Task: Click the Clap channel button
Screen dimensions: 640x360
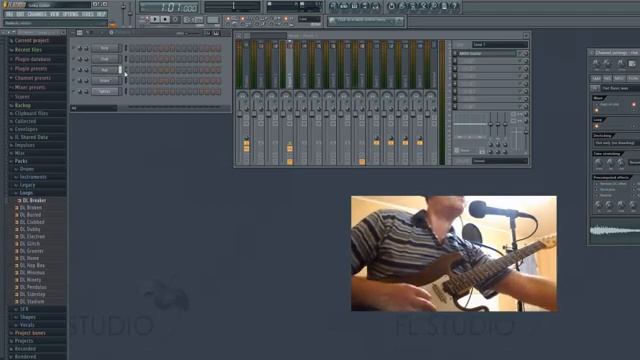Action: (104, 59)
